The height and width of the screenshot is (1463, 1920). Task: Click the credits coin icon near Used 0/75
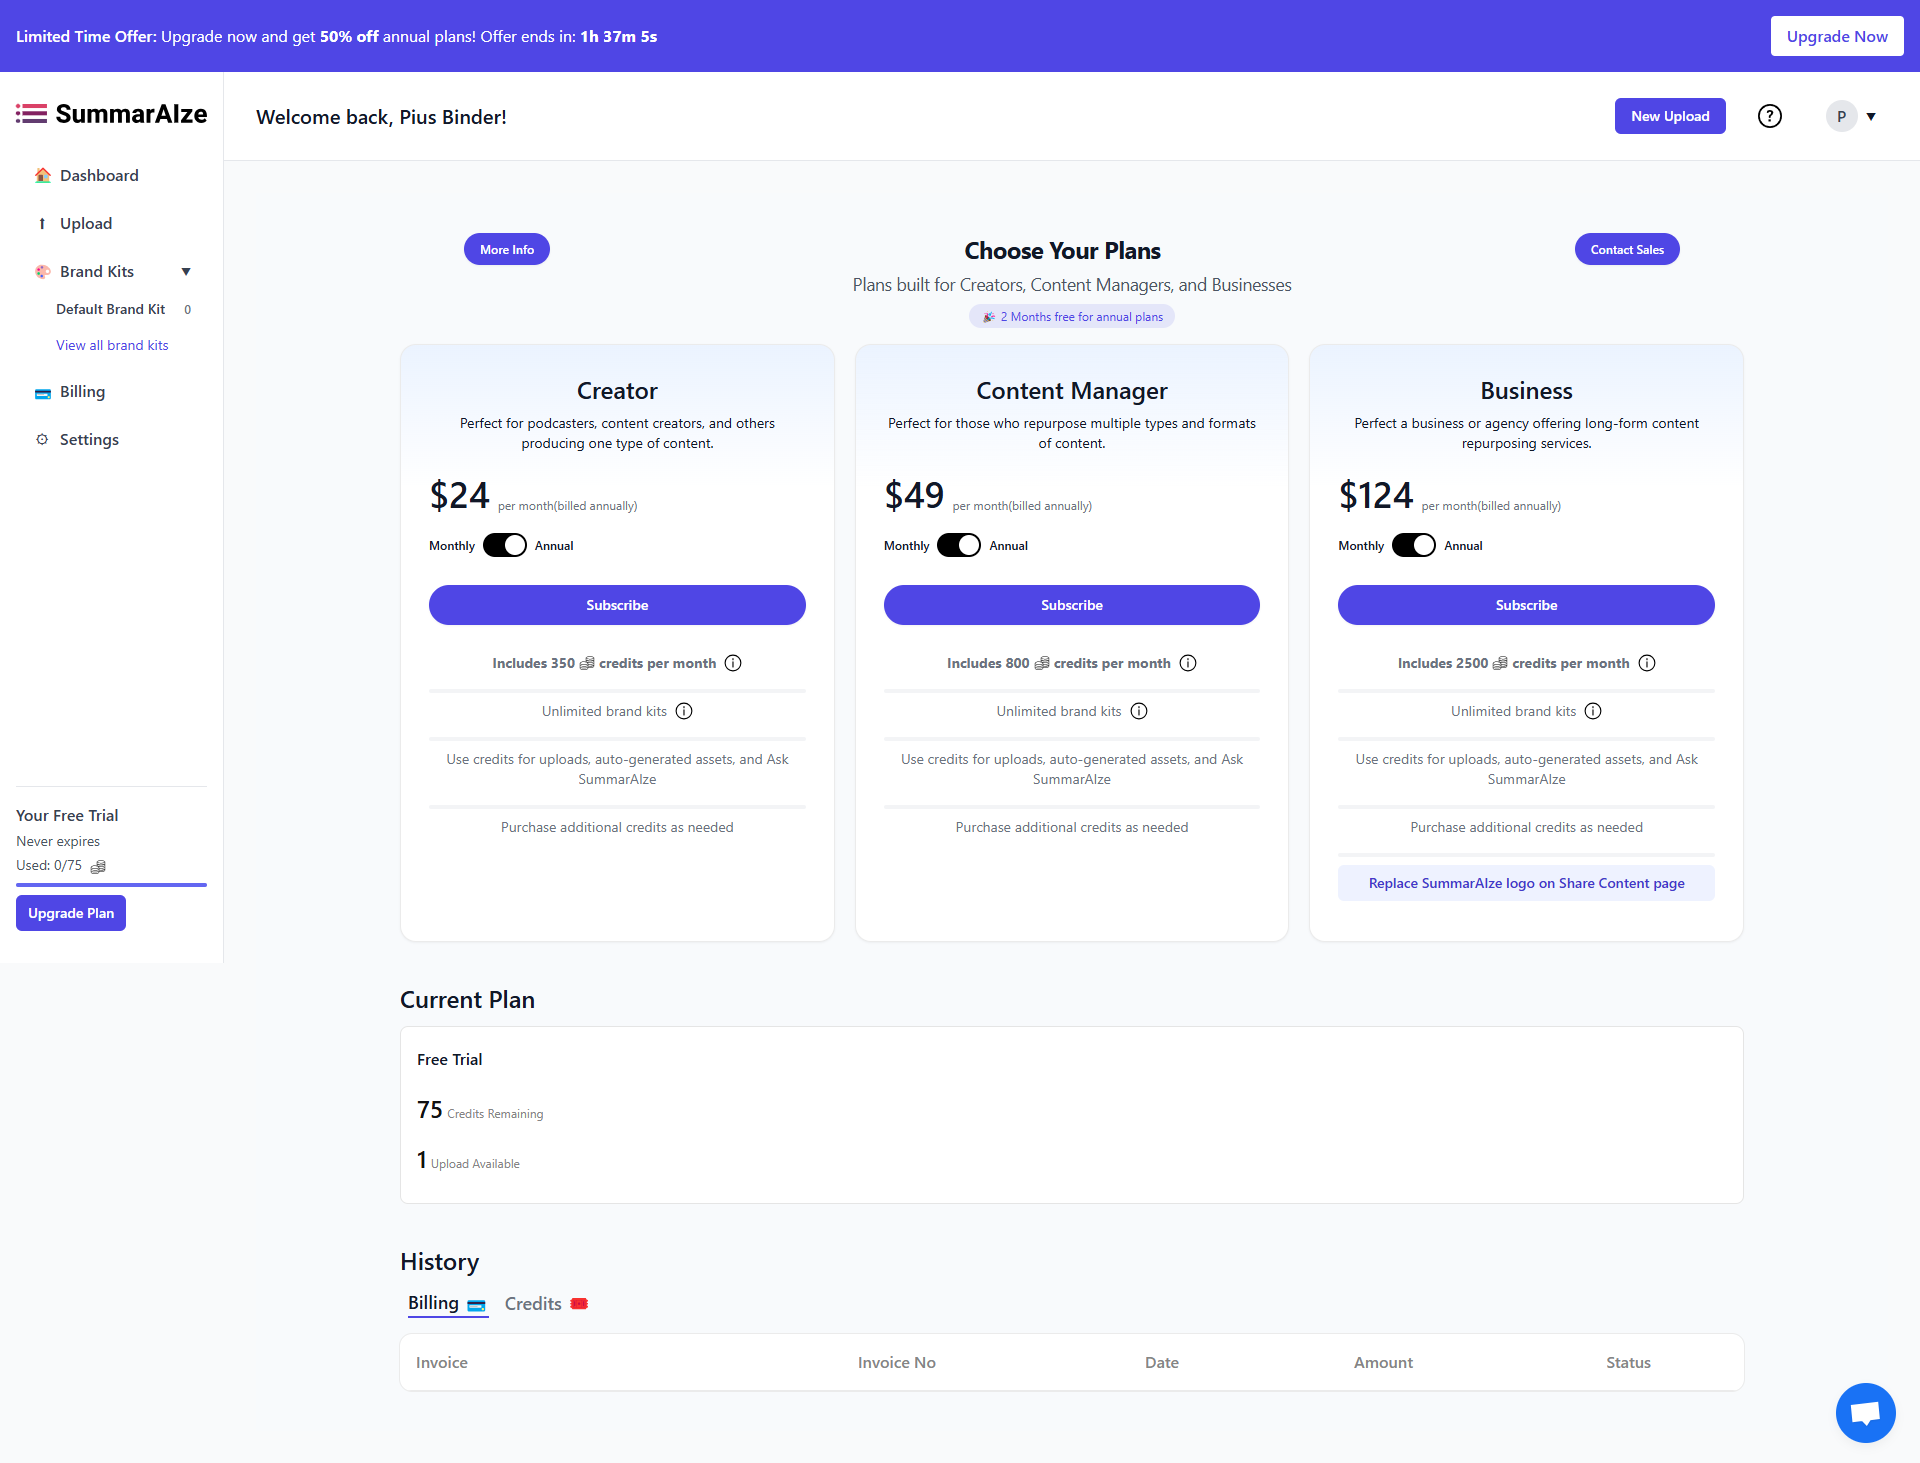98,866
